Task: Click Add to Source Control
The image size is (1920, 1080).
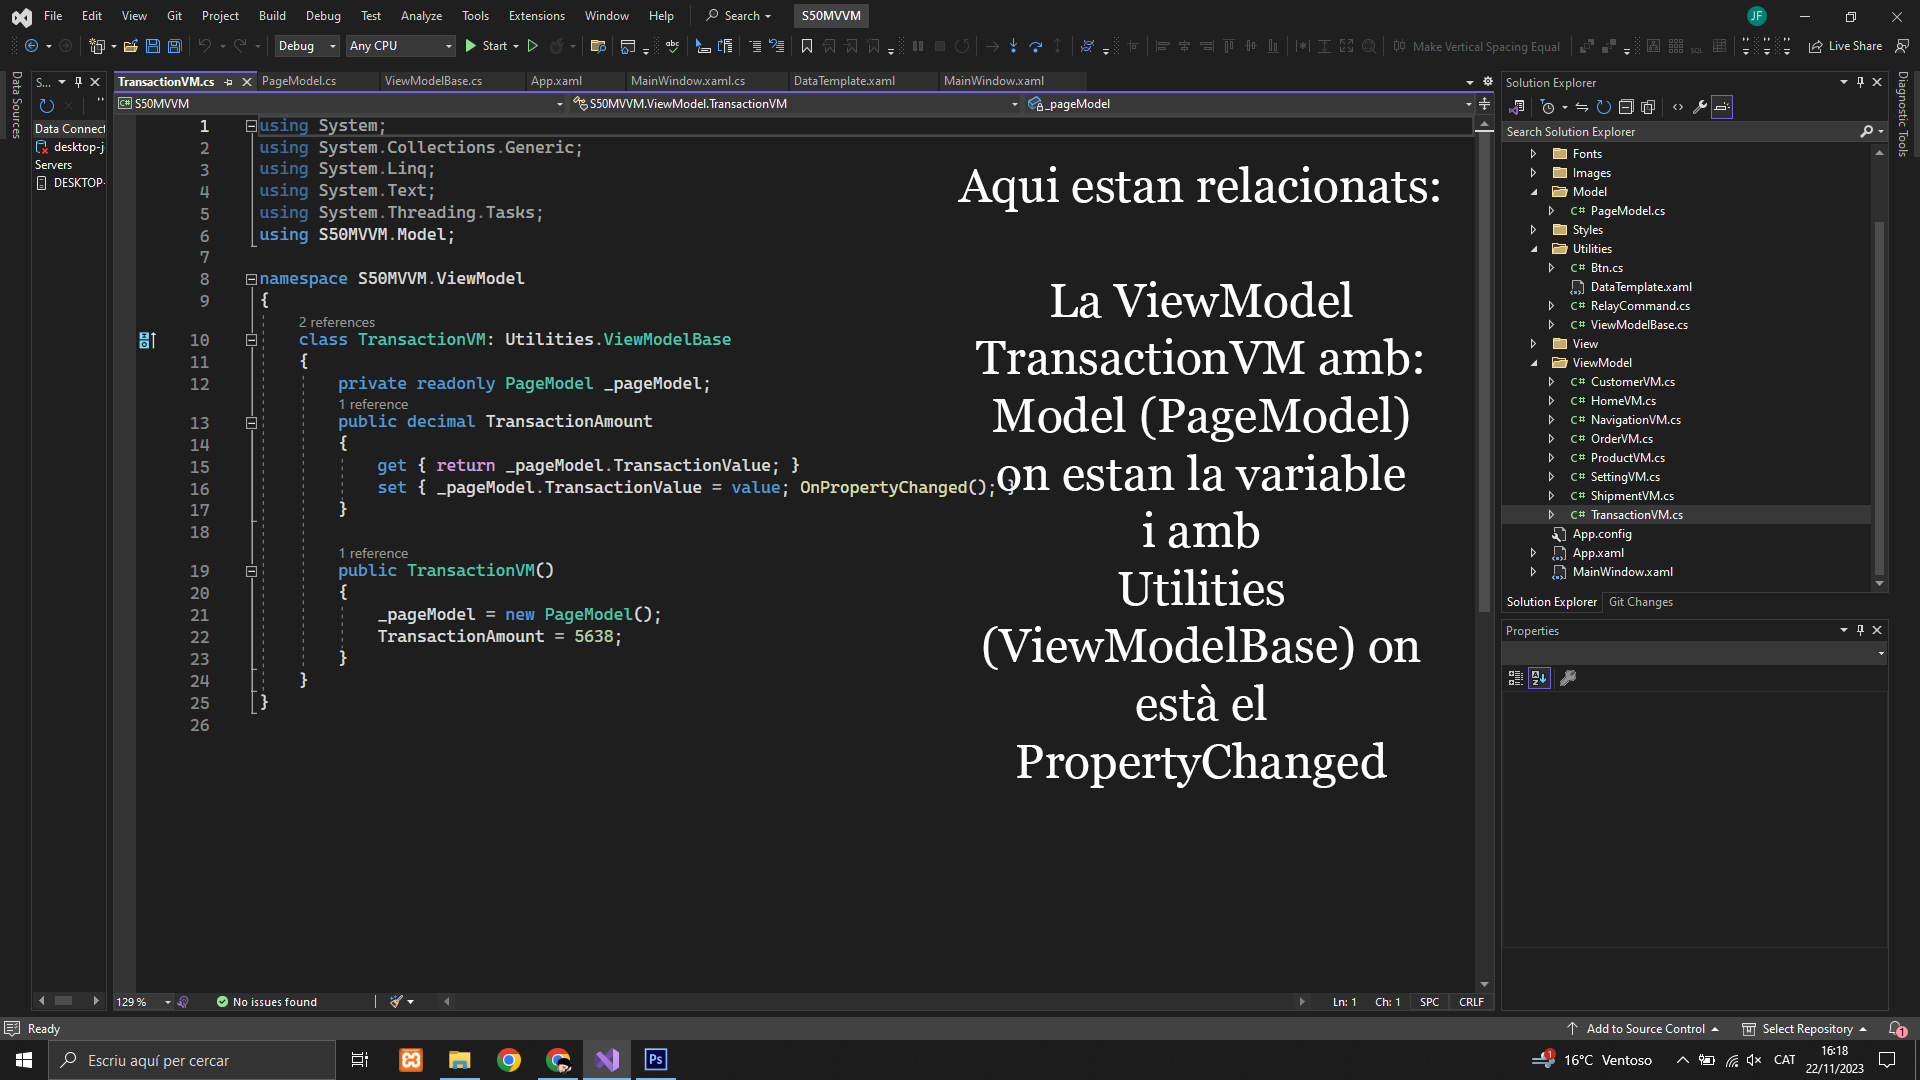Action: (1645, 1029)
